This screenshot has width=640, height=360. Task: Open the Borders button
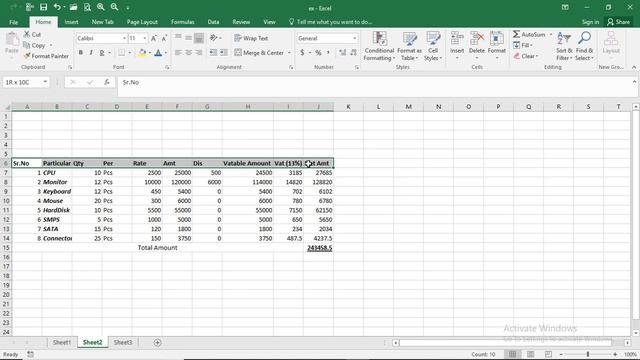tap(122, 53)
